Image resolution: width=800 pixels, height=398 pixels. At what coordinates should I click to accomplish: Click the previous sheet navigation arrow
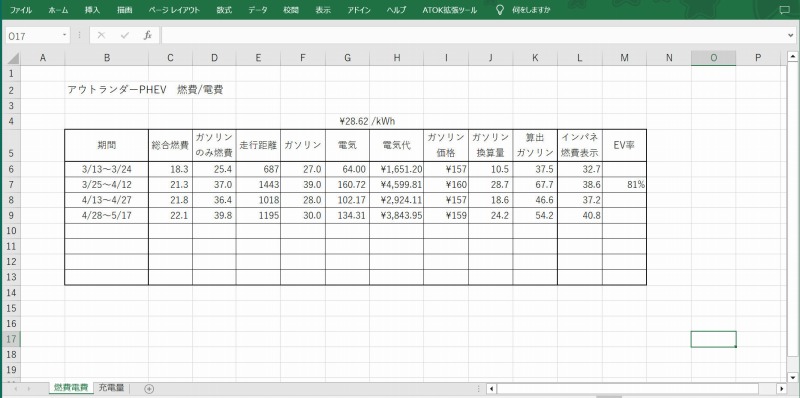15,389
